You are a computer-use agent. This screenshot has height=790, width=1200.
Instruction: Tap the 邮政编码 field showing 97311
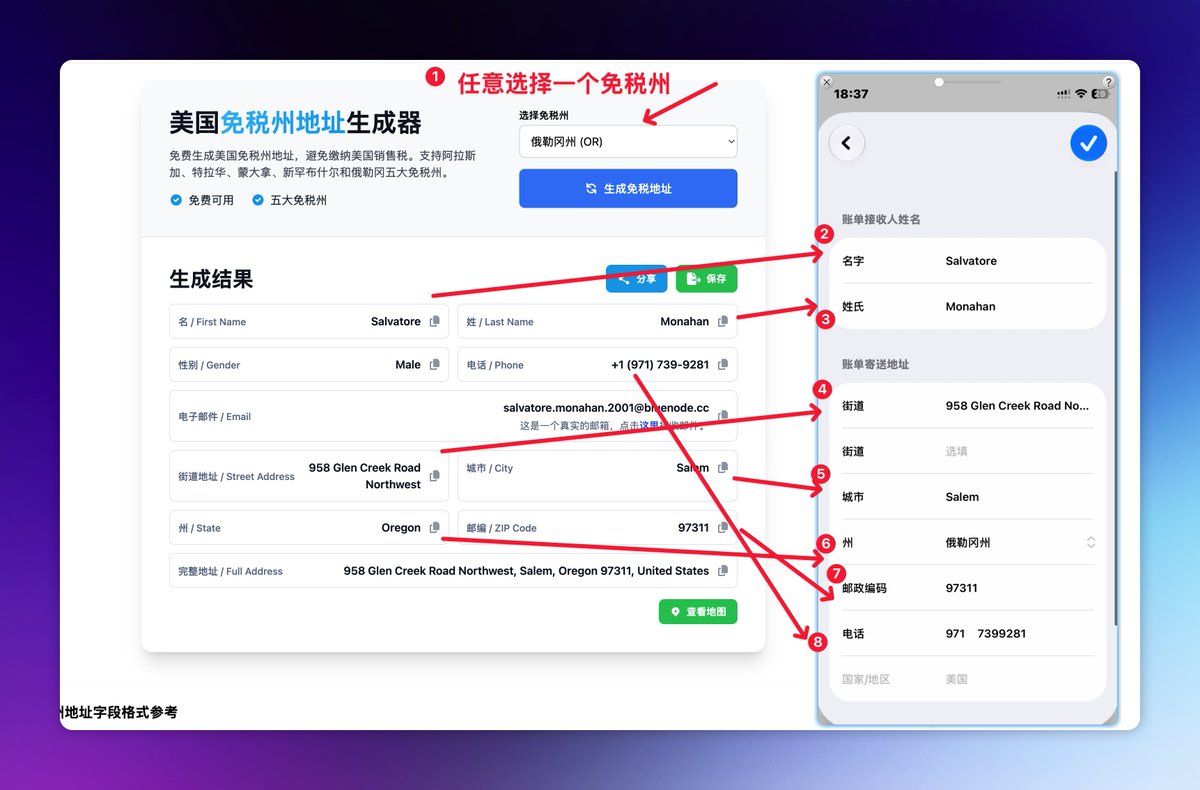tap(968, 588)
